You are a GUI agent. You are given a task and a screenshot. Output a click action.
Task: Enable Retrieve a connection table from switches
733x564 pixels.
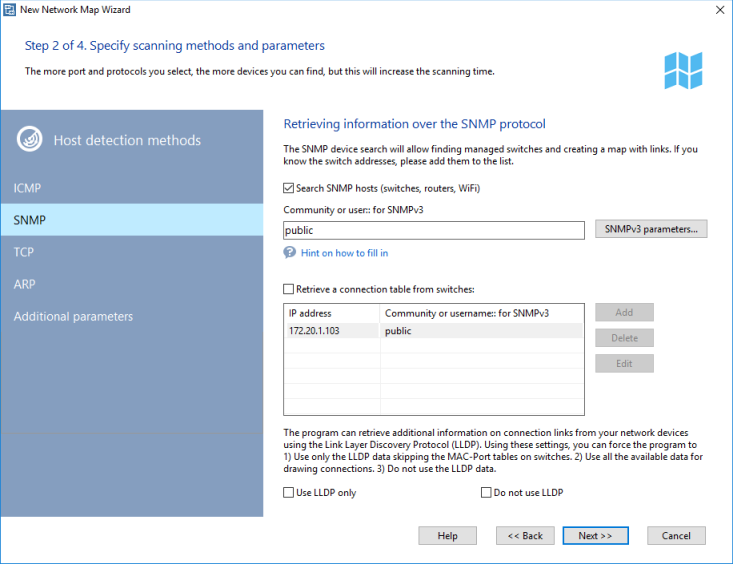tap(289, 289)
